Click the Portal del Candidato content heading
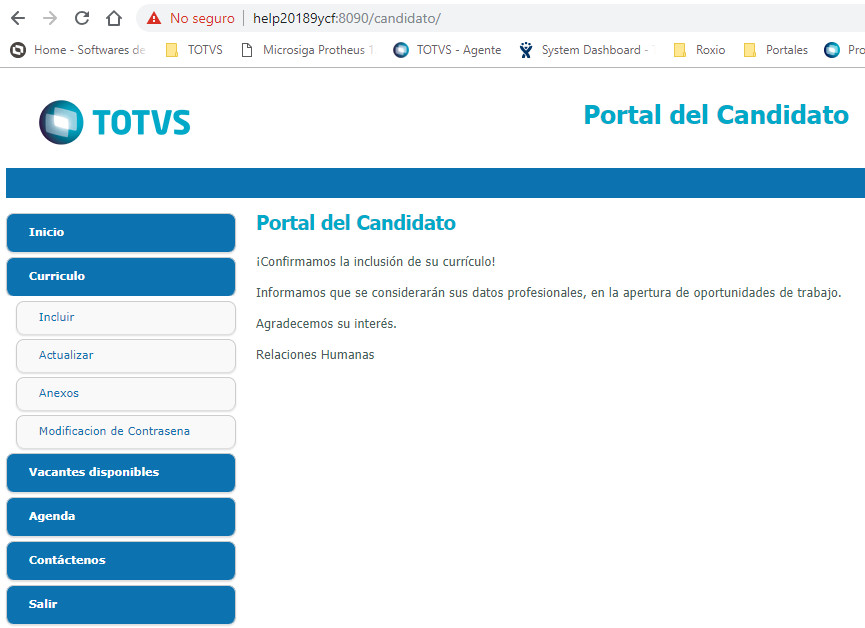 pos(356,223)
